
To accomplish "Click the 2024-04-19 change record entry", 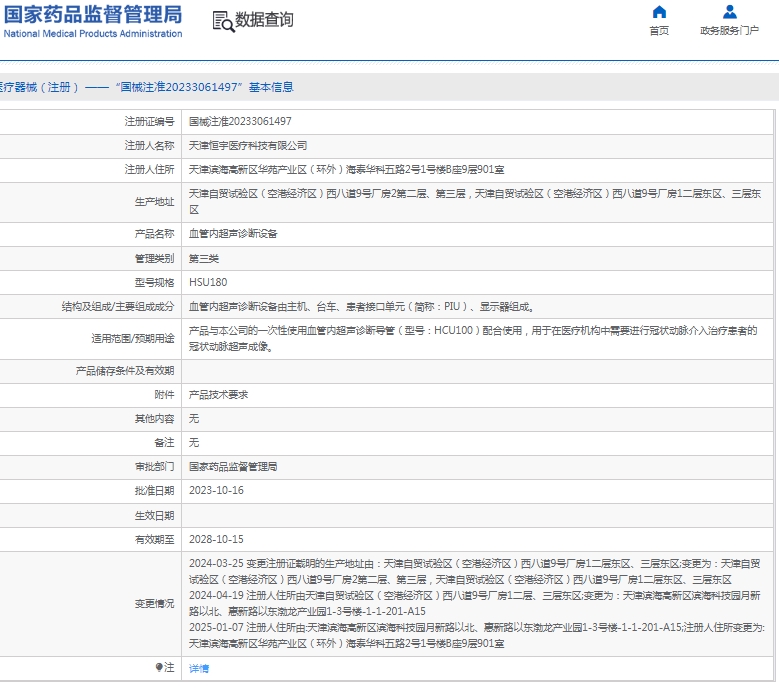I will [x=474, y=604].
